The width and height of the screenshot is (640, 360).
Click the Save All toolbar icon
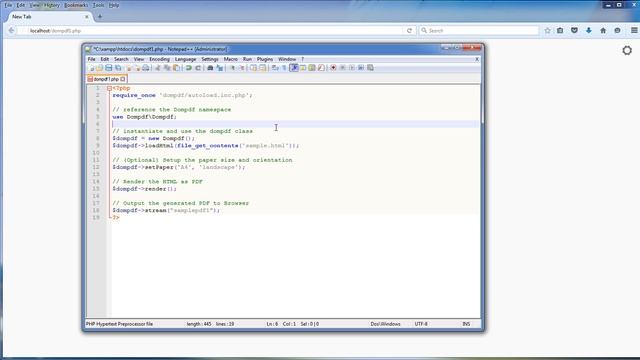(x=118, y=68)
